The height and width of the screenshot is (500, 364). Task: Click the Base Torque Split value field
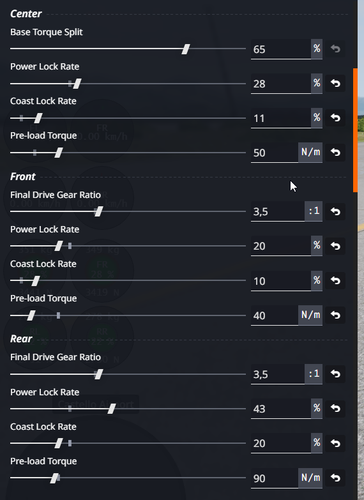point(281,49)
